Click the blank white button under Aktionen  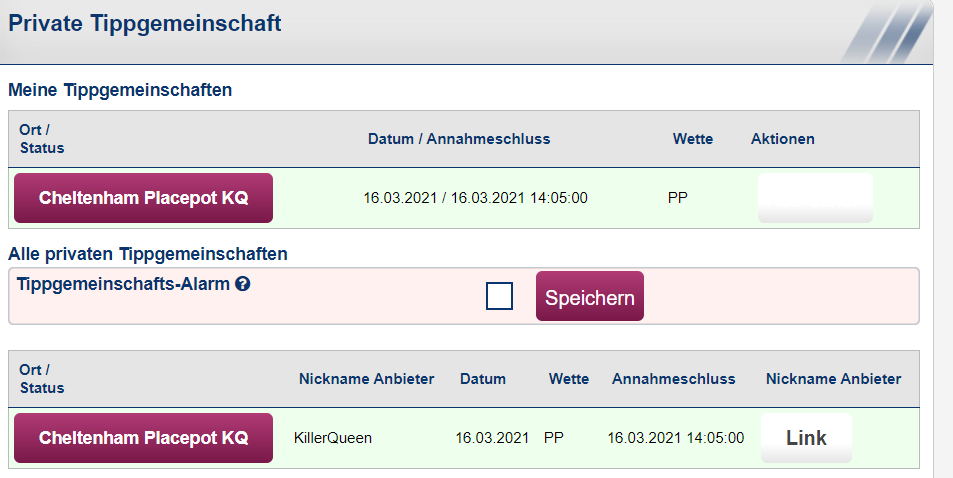point(815,198)
